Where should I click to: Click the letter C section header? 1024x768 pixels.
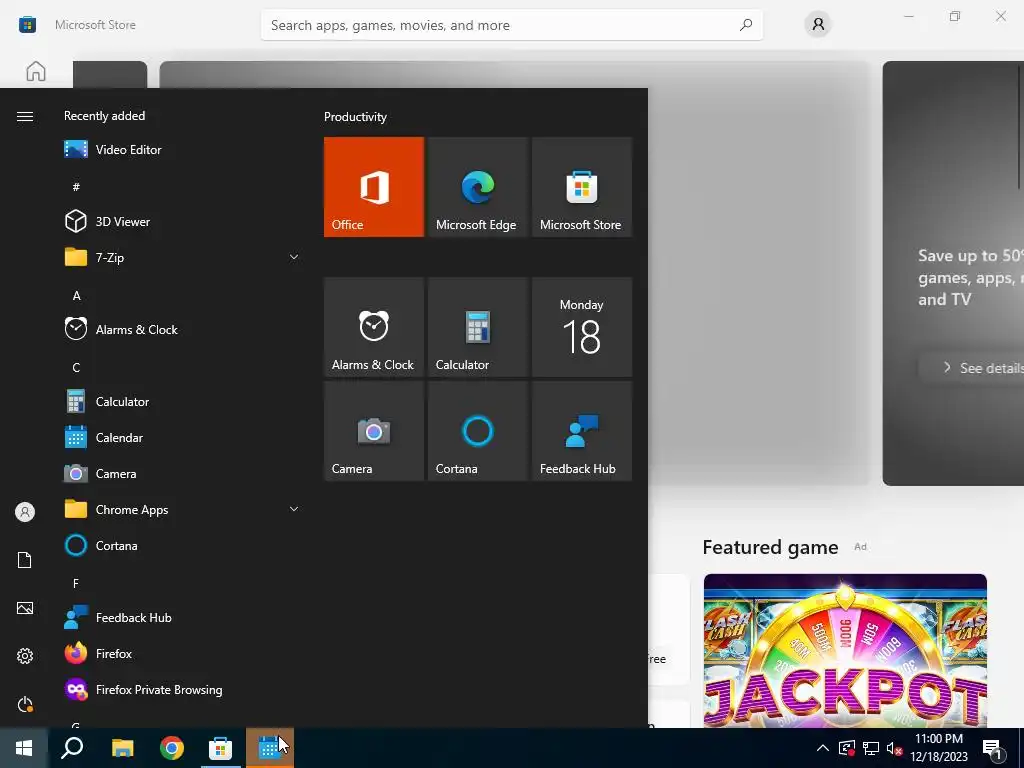(76, 368)
